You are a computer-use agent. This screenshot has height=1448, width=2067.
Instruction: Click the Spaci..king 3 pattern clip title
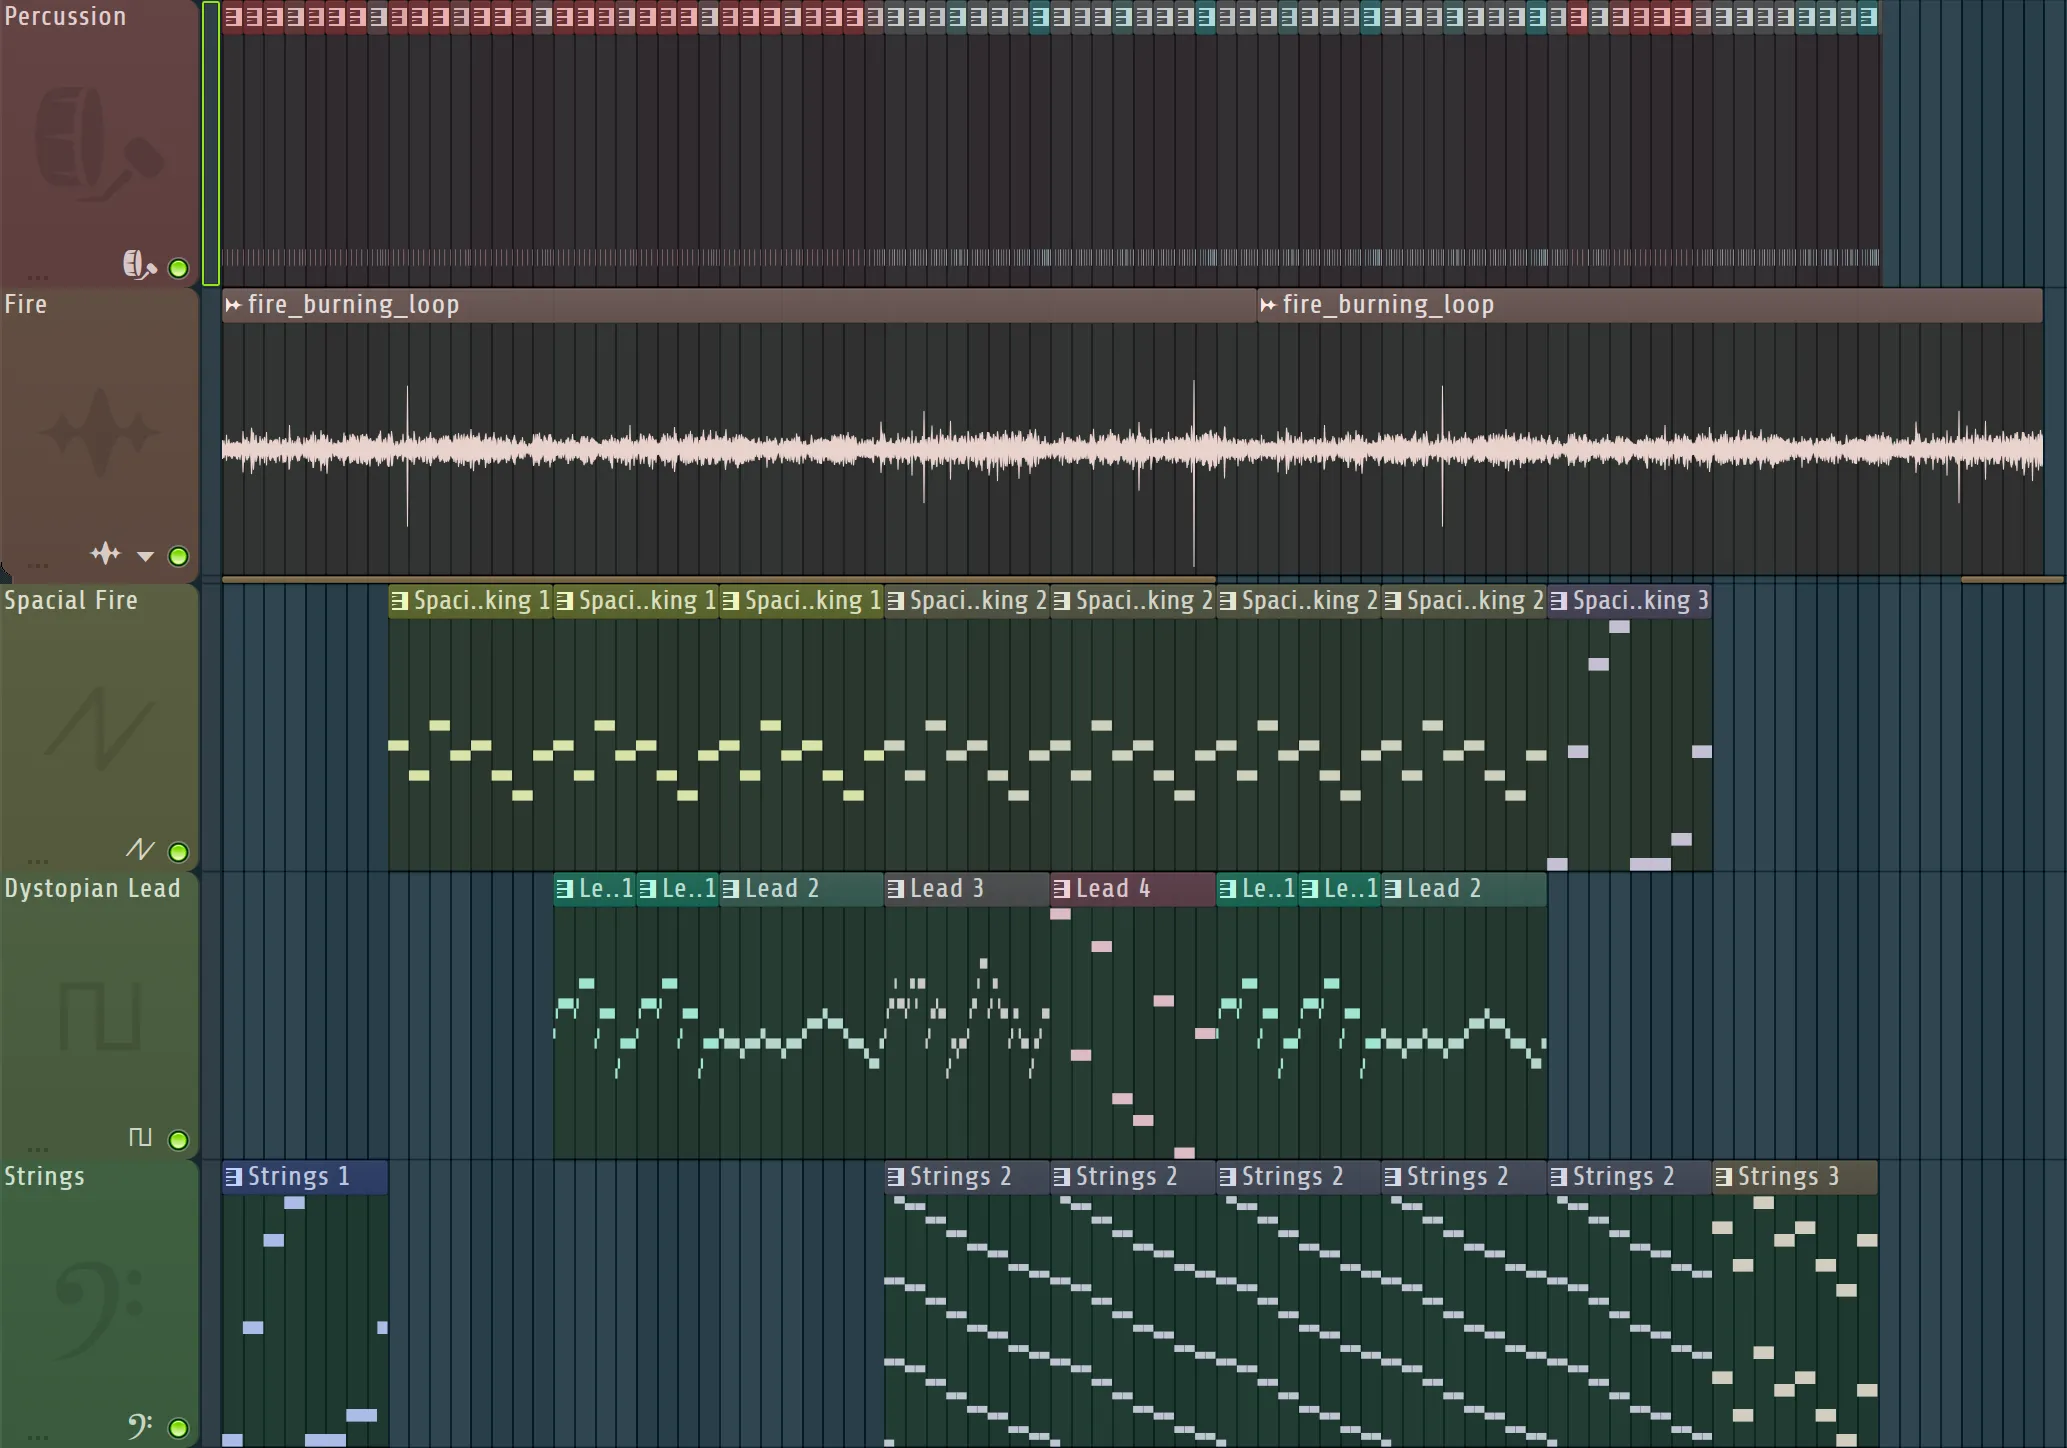point(1640,601)
